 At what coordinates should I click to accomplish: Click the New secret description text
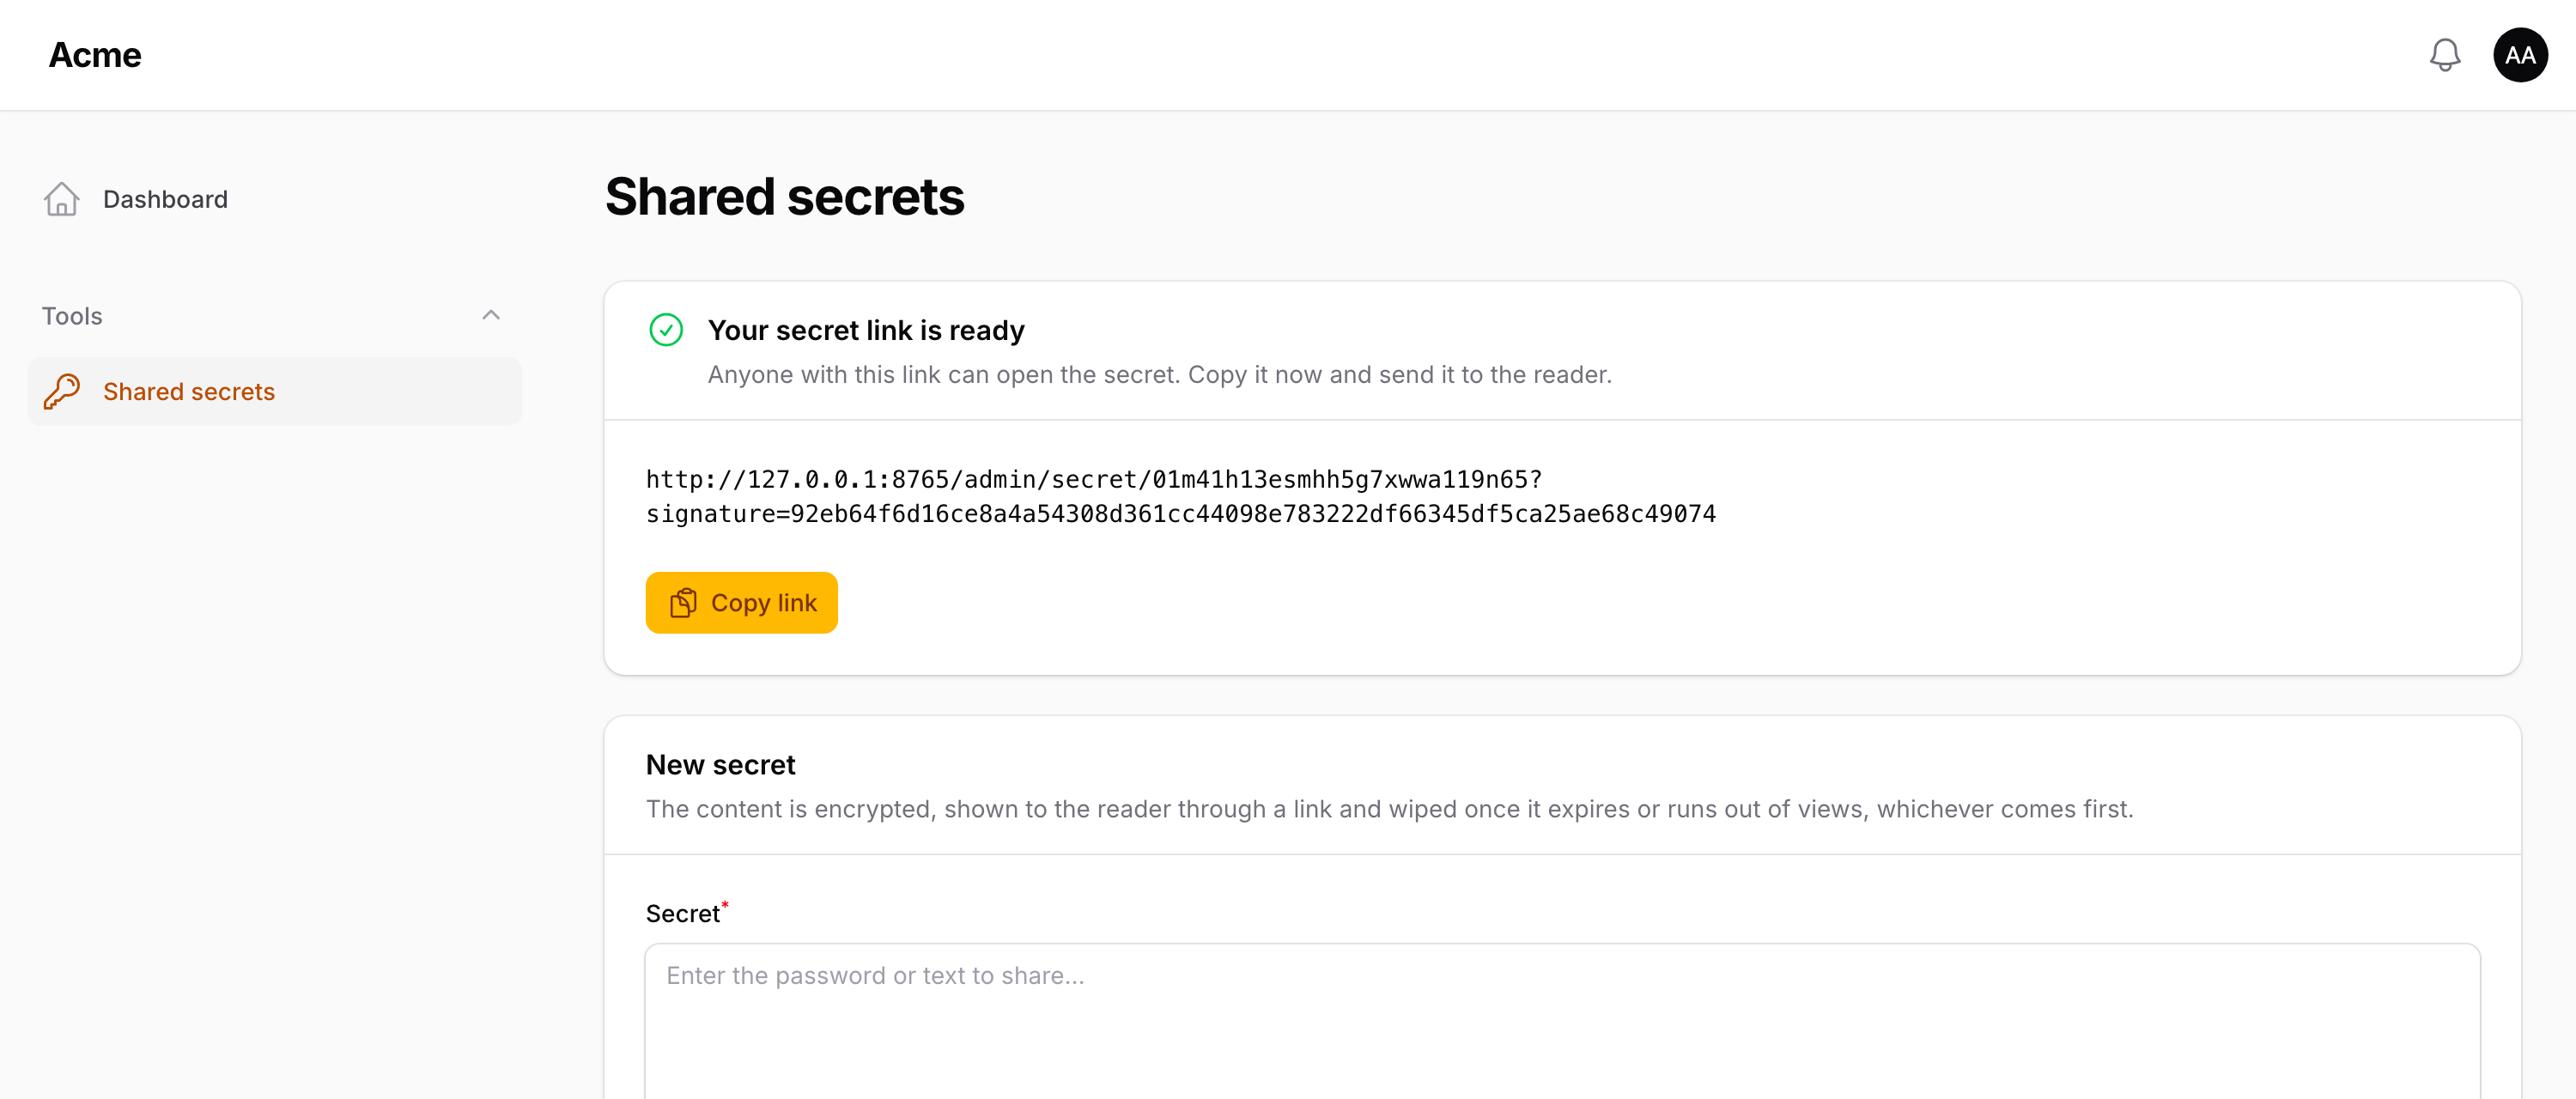point(1389,809)
